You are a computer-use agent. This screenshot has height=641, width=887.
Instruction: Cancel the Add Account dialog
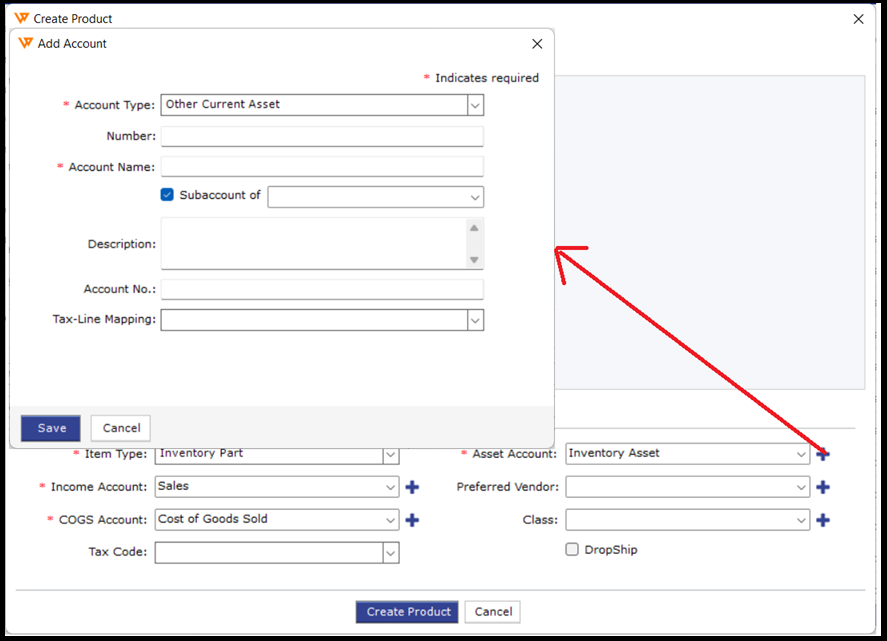[x=121, y=428]
